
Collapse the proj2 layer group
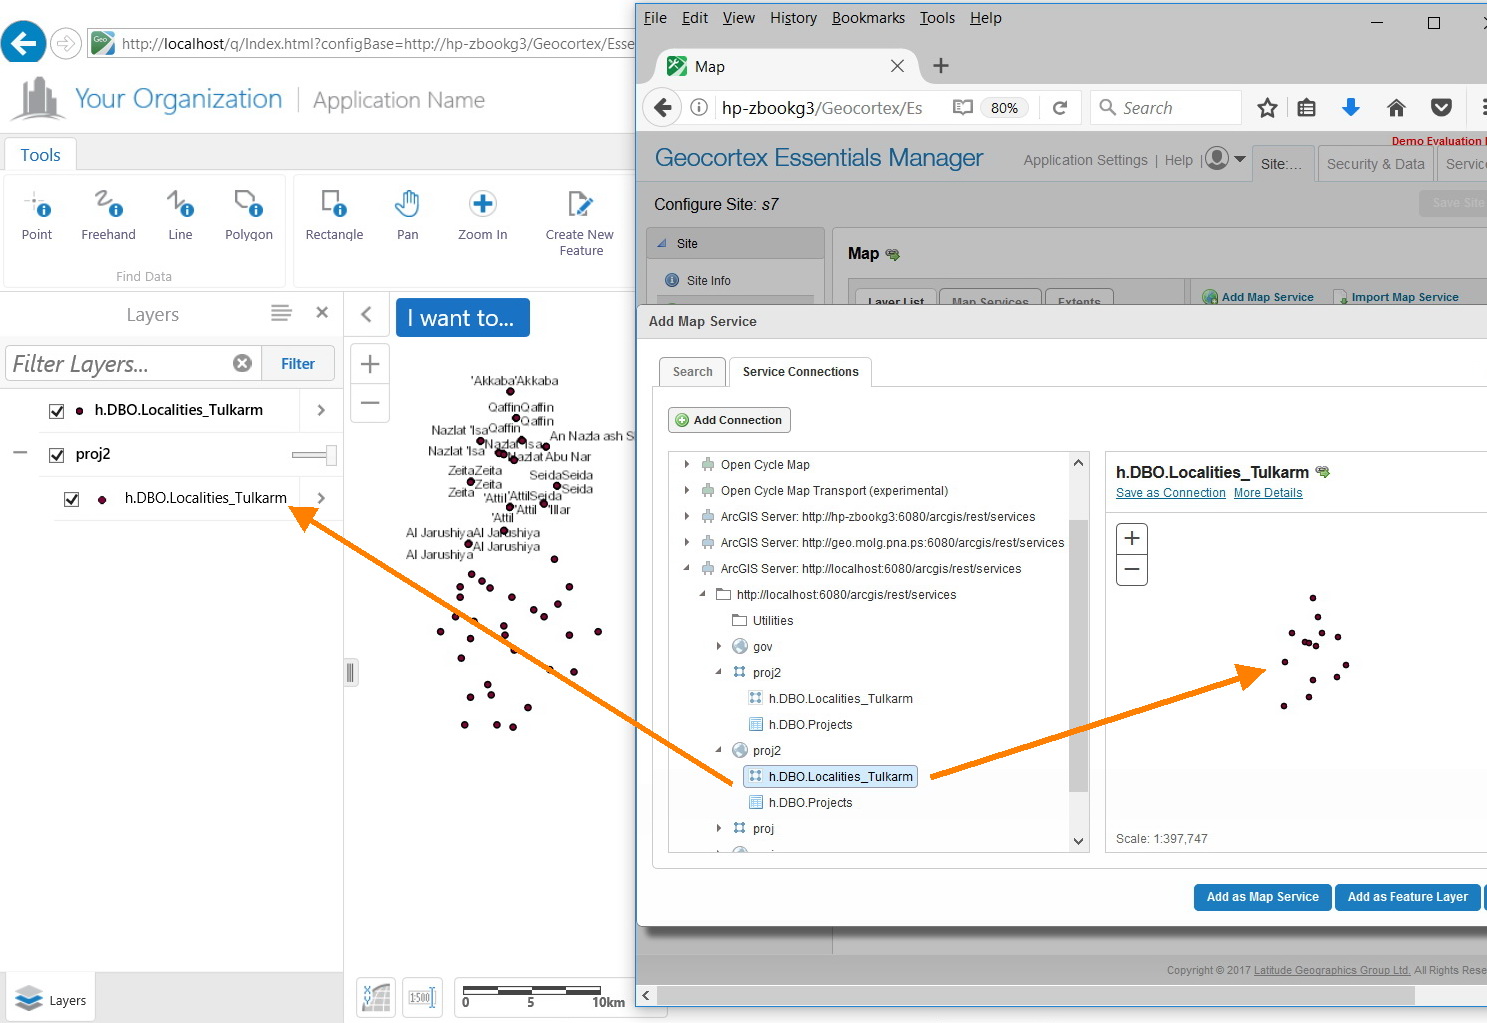point(20,453)
